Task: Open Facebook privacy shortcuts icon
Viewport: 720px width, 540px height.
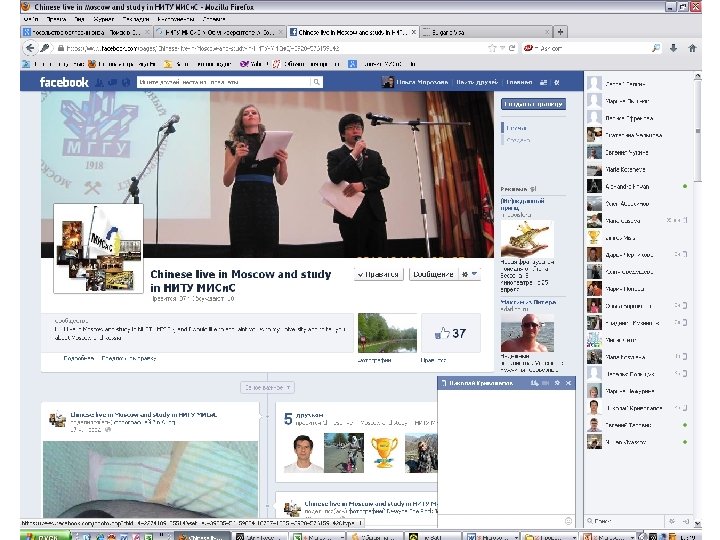Action: (543, 83)
